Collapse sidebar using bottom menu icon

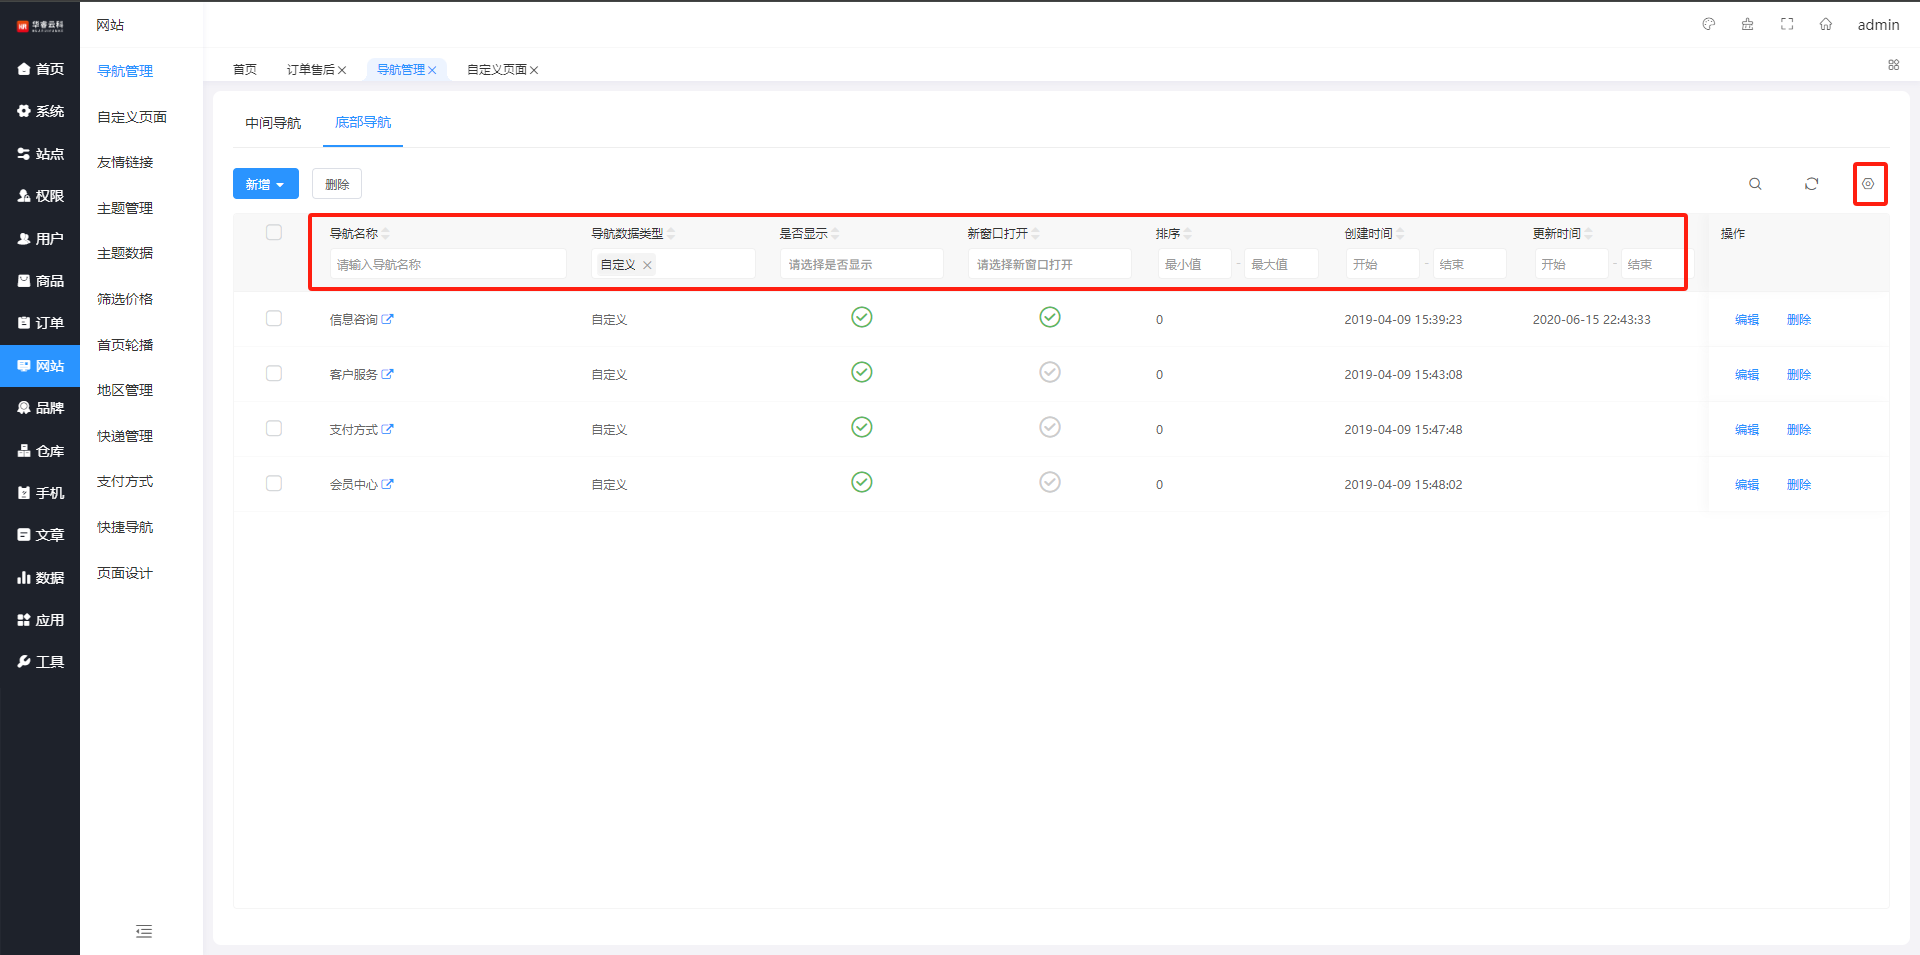tap(144, 931)
